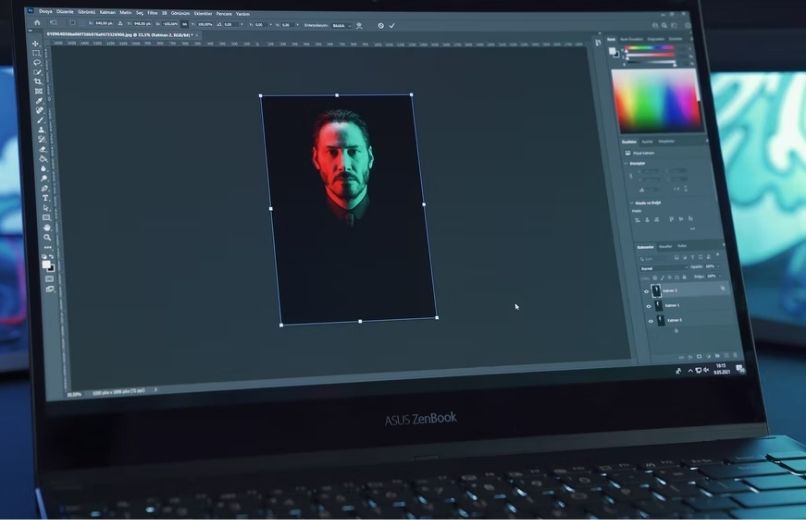806x520 pixels.
Task: Click the hue slider in Color panel
Action: tap(648, 47)
